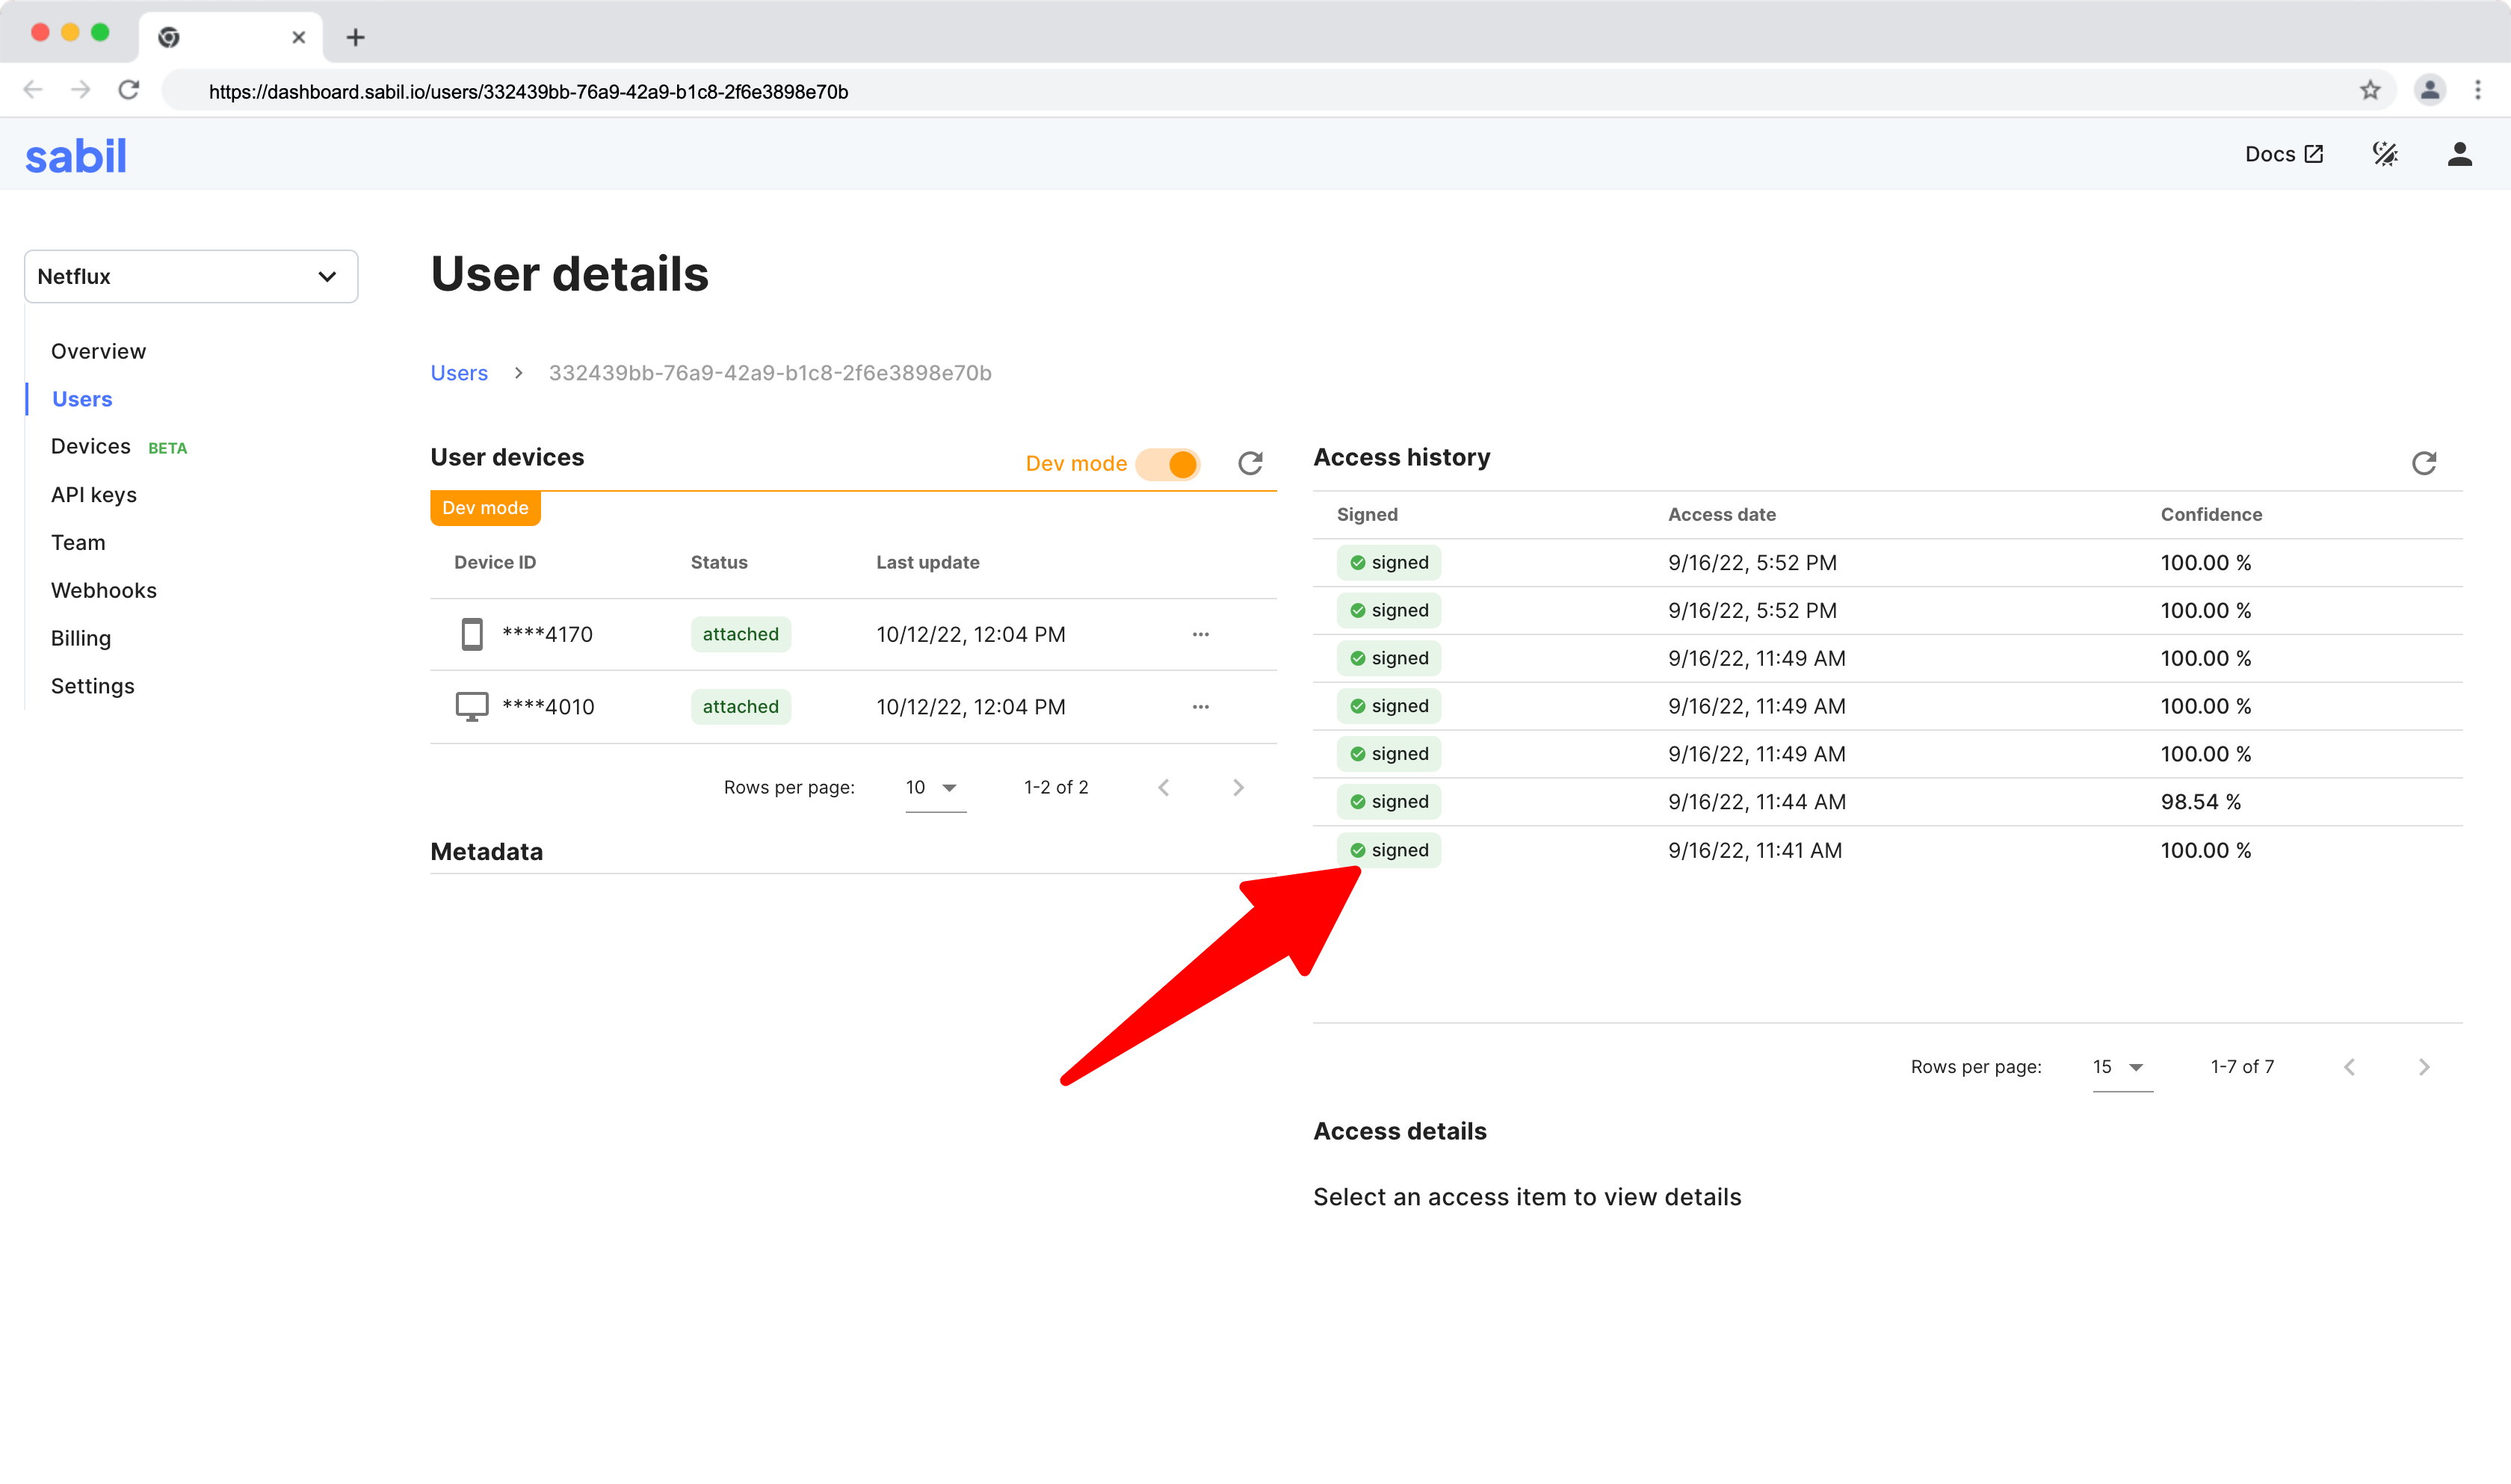2511x1484 pixels.
Task: Refresh the User devices list
Action: tap(1250, 463)
